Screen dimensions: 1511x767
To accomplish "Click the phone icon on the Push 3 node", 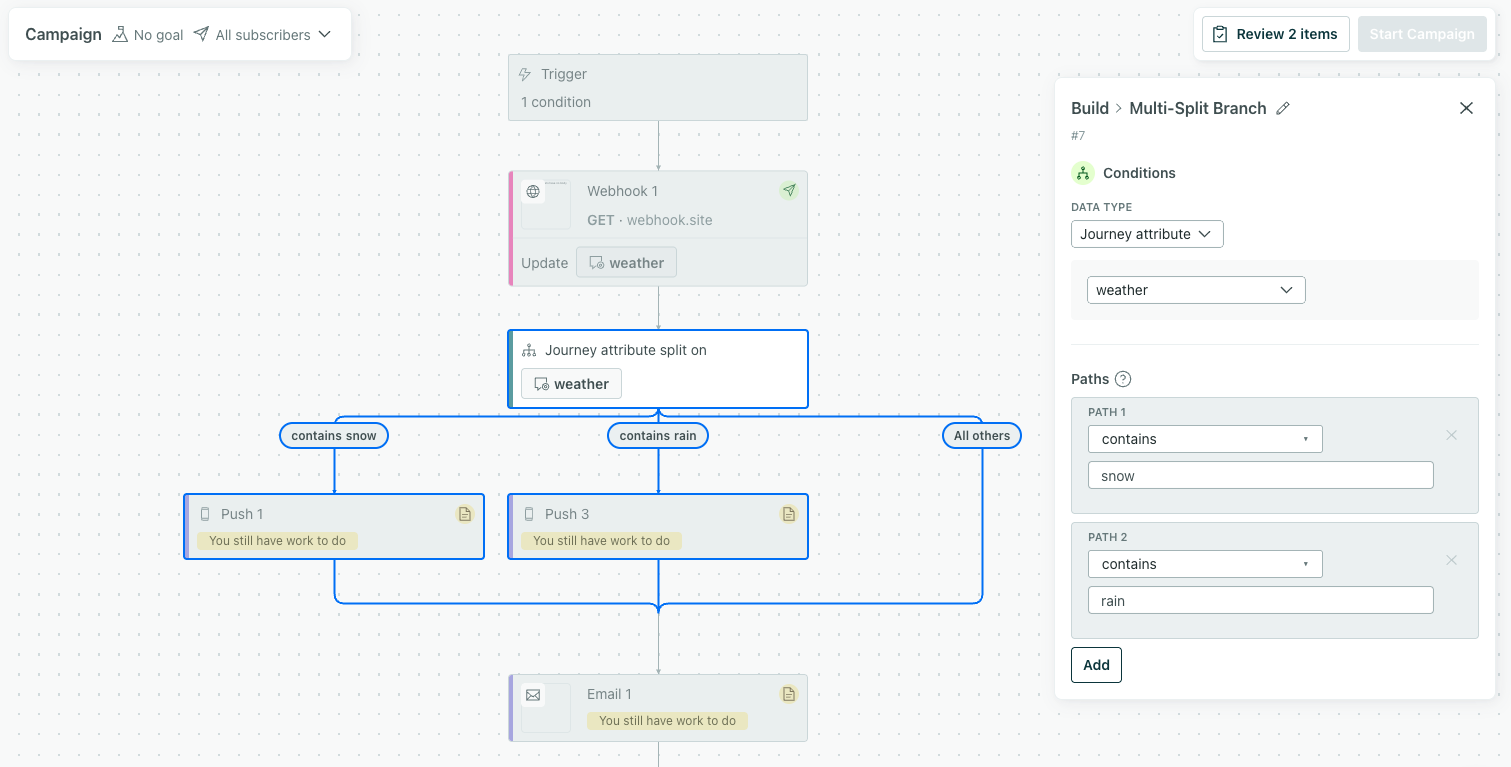I will pos(527,513).
